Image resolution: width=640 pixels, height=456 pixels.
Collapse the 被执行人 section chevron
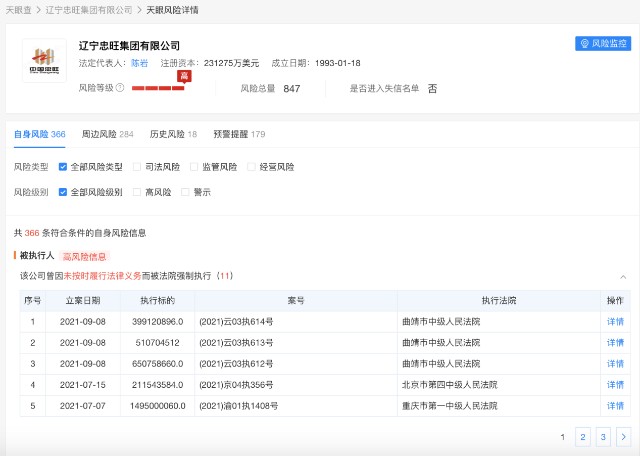click(623, 277)
